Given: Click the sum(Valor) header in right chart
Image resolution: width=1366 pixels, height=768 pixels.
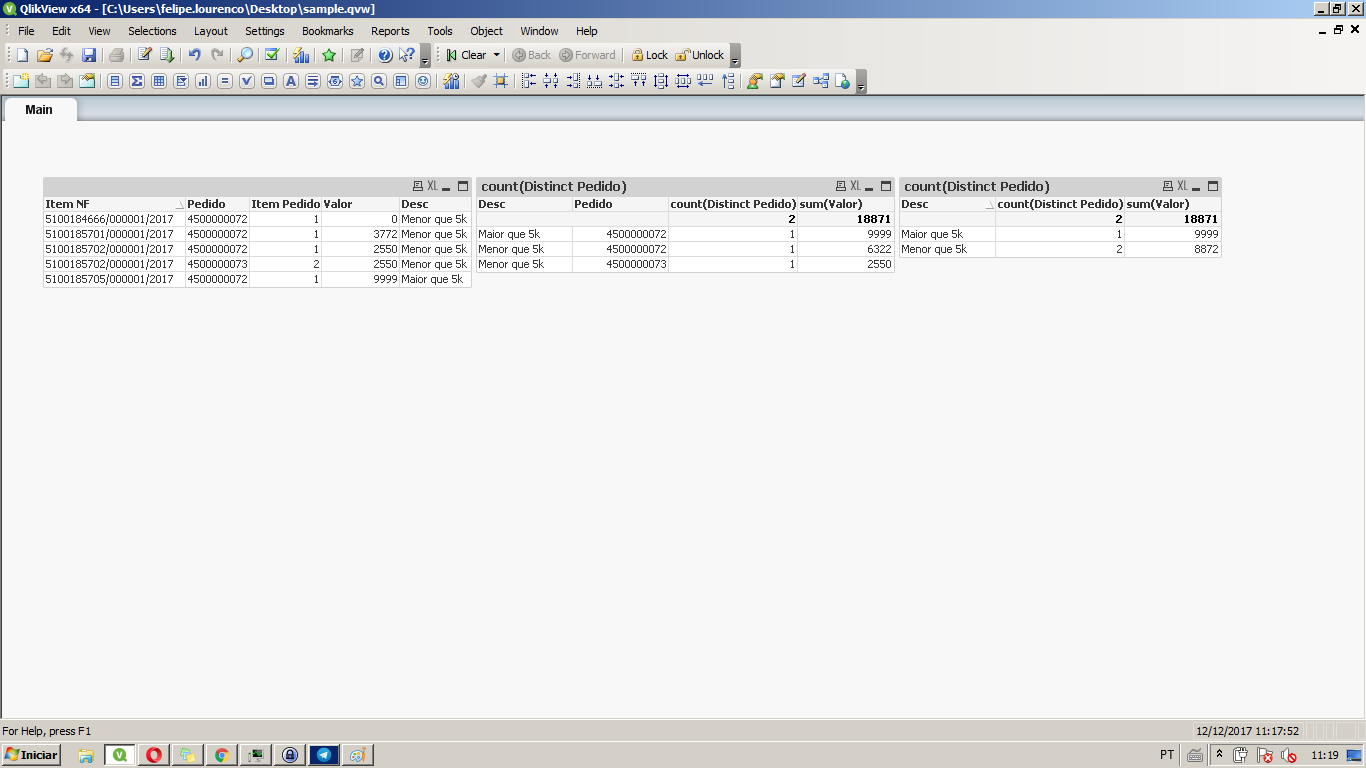Looking at the screenshot, I should pos(1172,204).
